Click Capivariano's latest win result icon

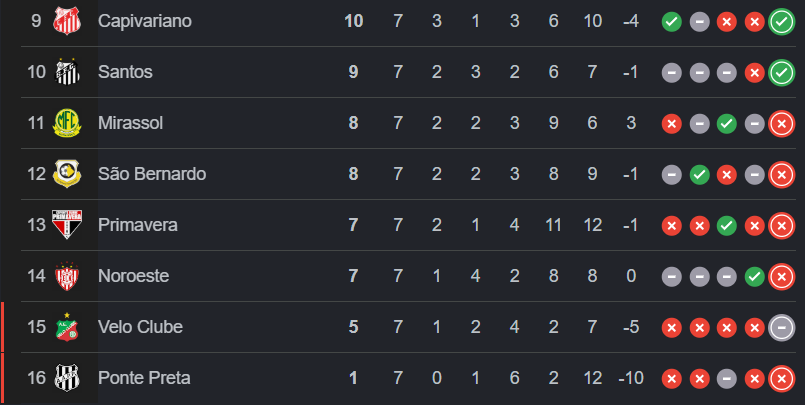[x=782, y=21]
